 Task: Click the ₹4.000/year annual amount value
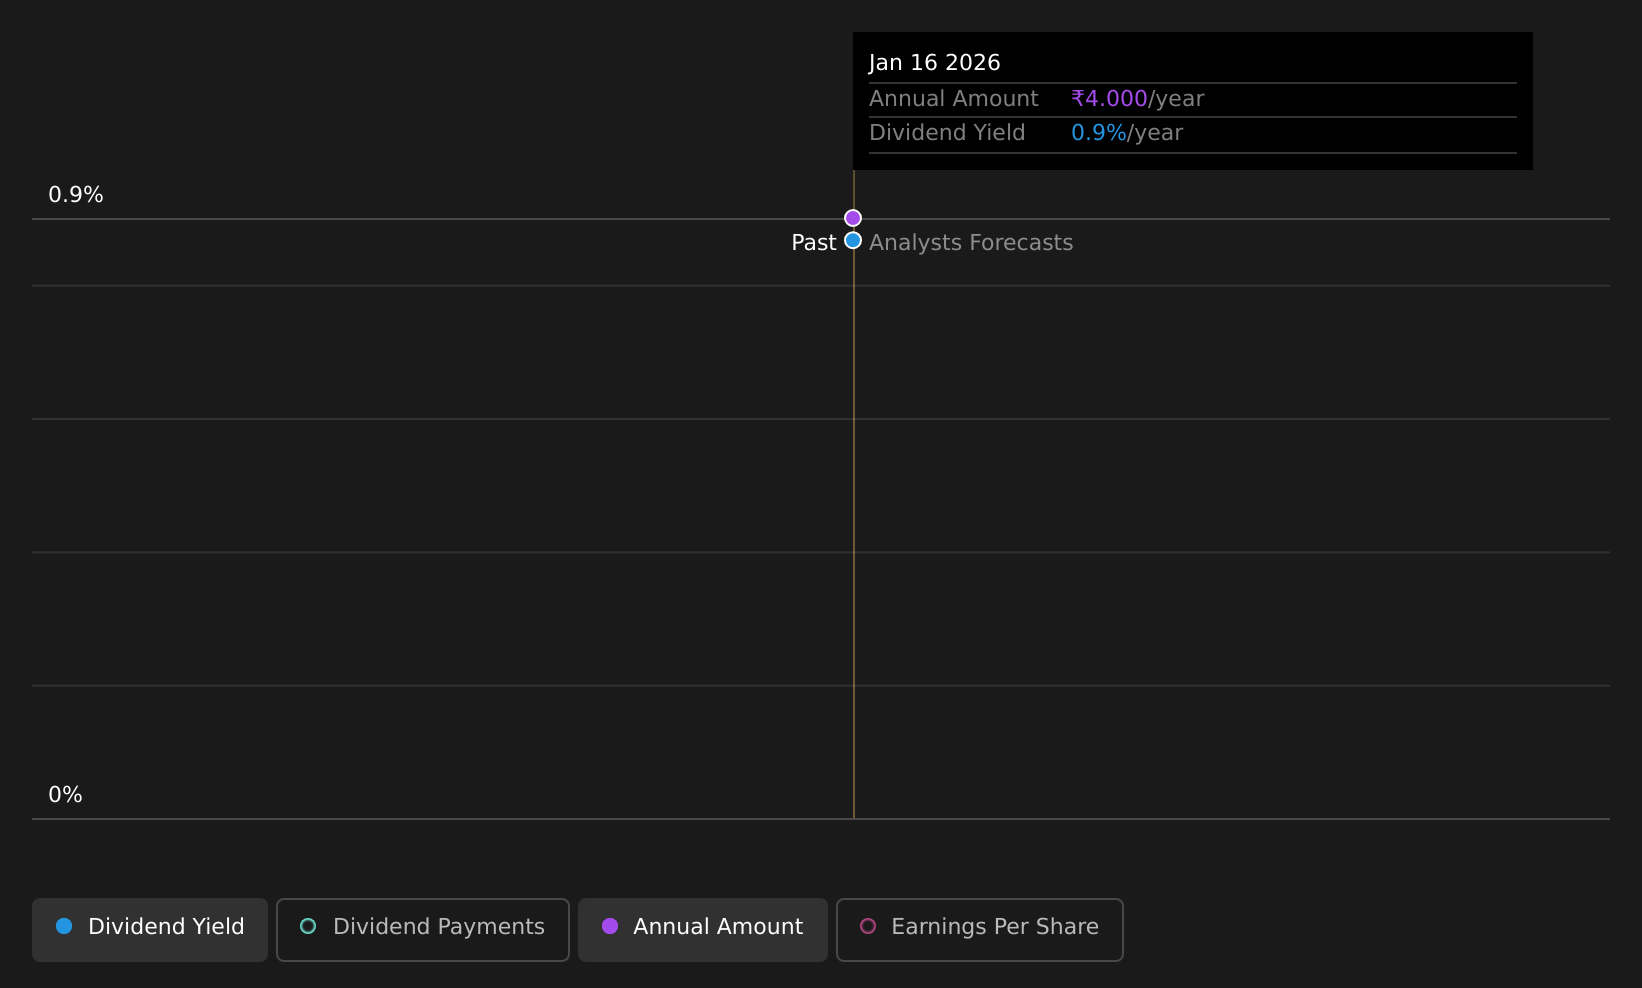[1138, 99]
